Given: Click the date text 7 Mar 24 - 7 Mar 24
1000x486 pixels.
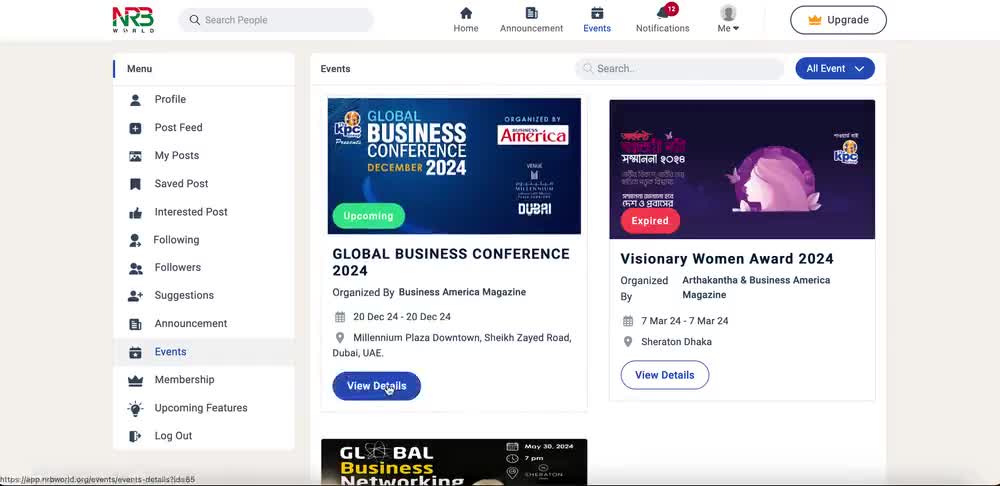Looking at the screenshot, I should (x=685, y=321).
